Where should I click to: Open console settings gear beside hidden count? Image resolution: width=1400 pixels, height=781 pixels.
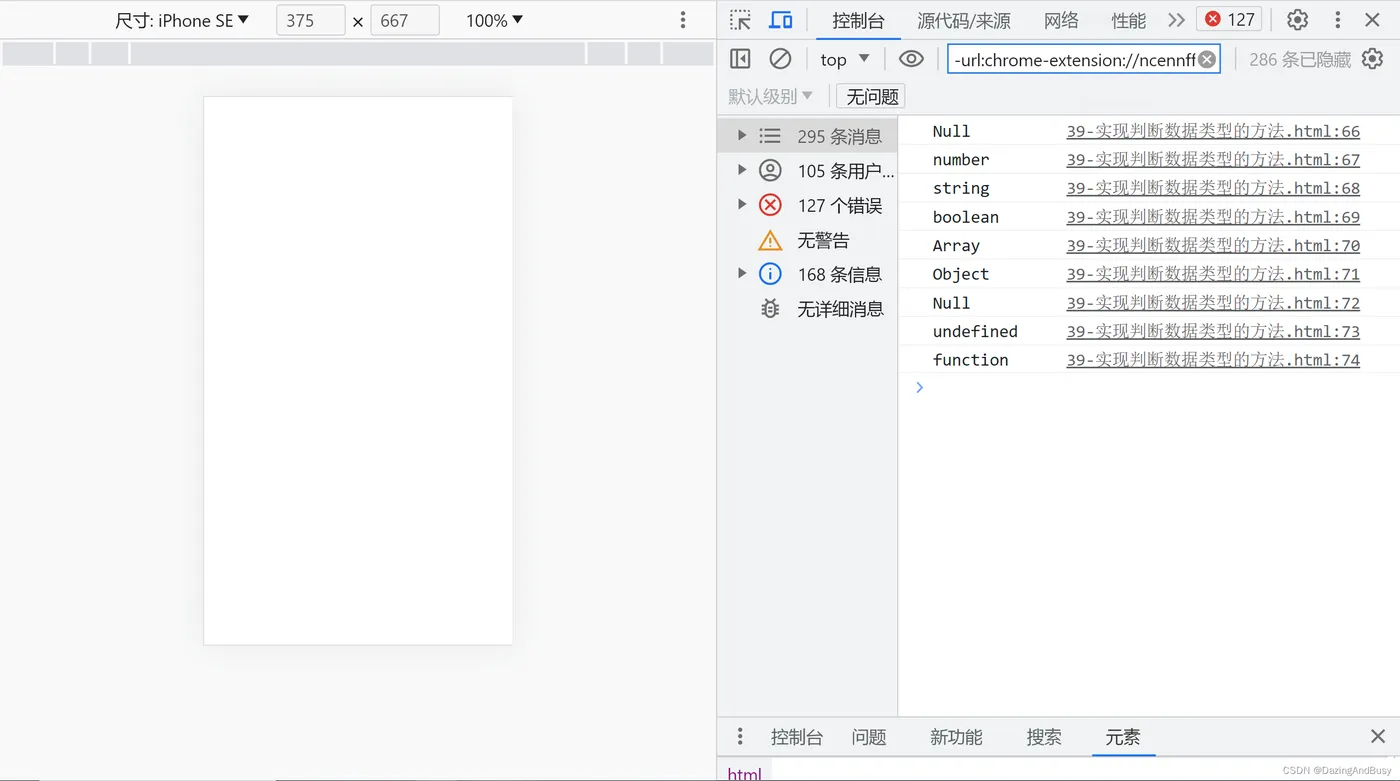pyautogui.click(x=1372, y=59)
